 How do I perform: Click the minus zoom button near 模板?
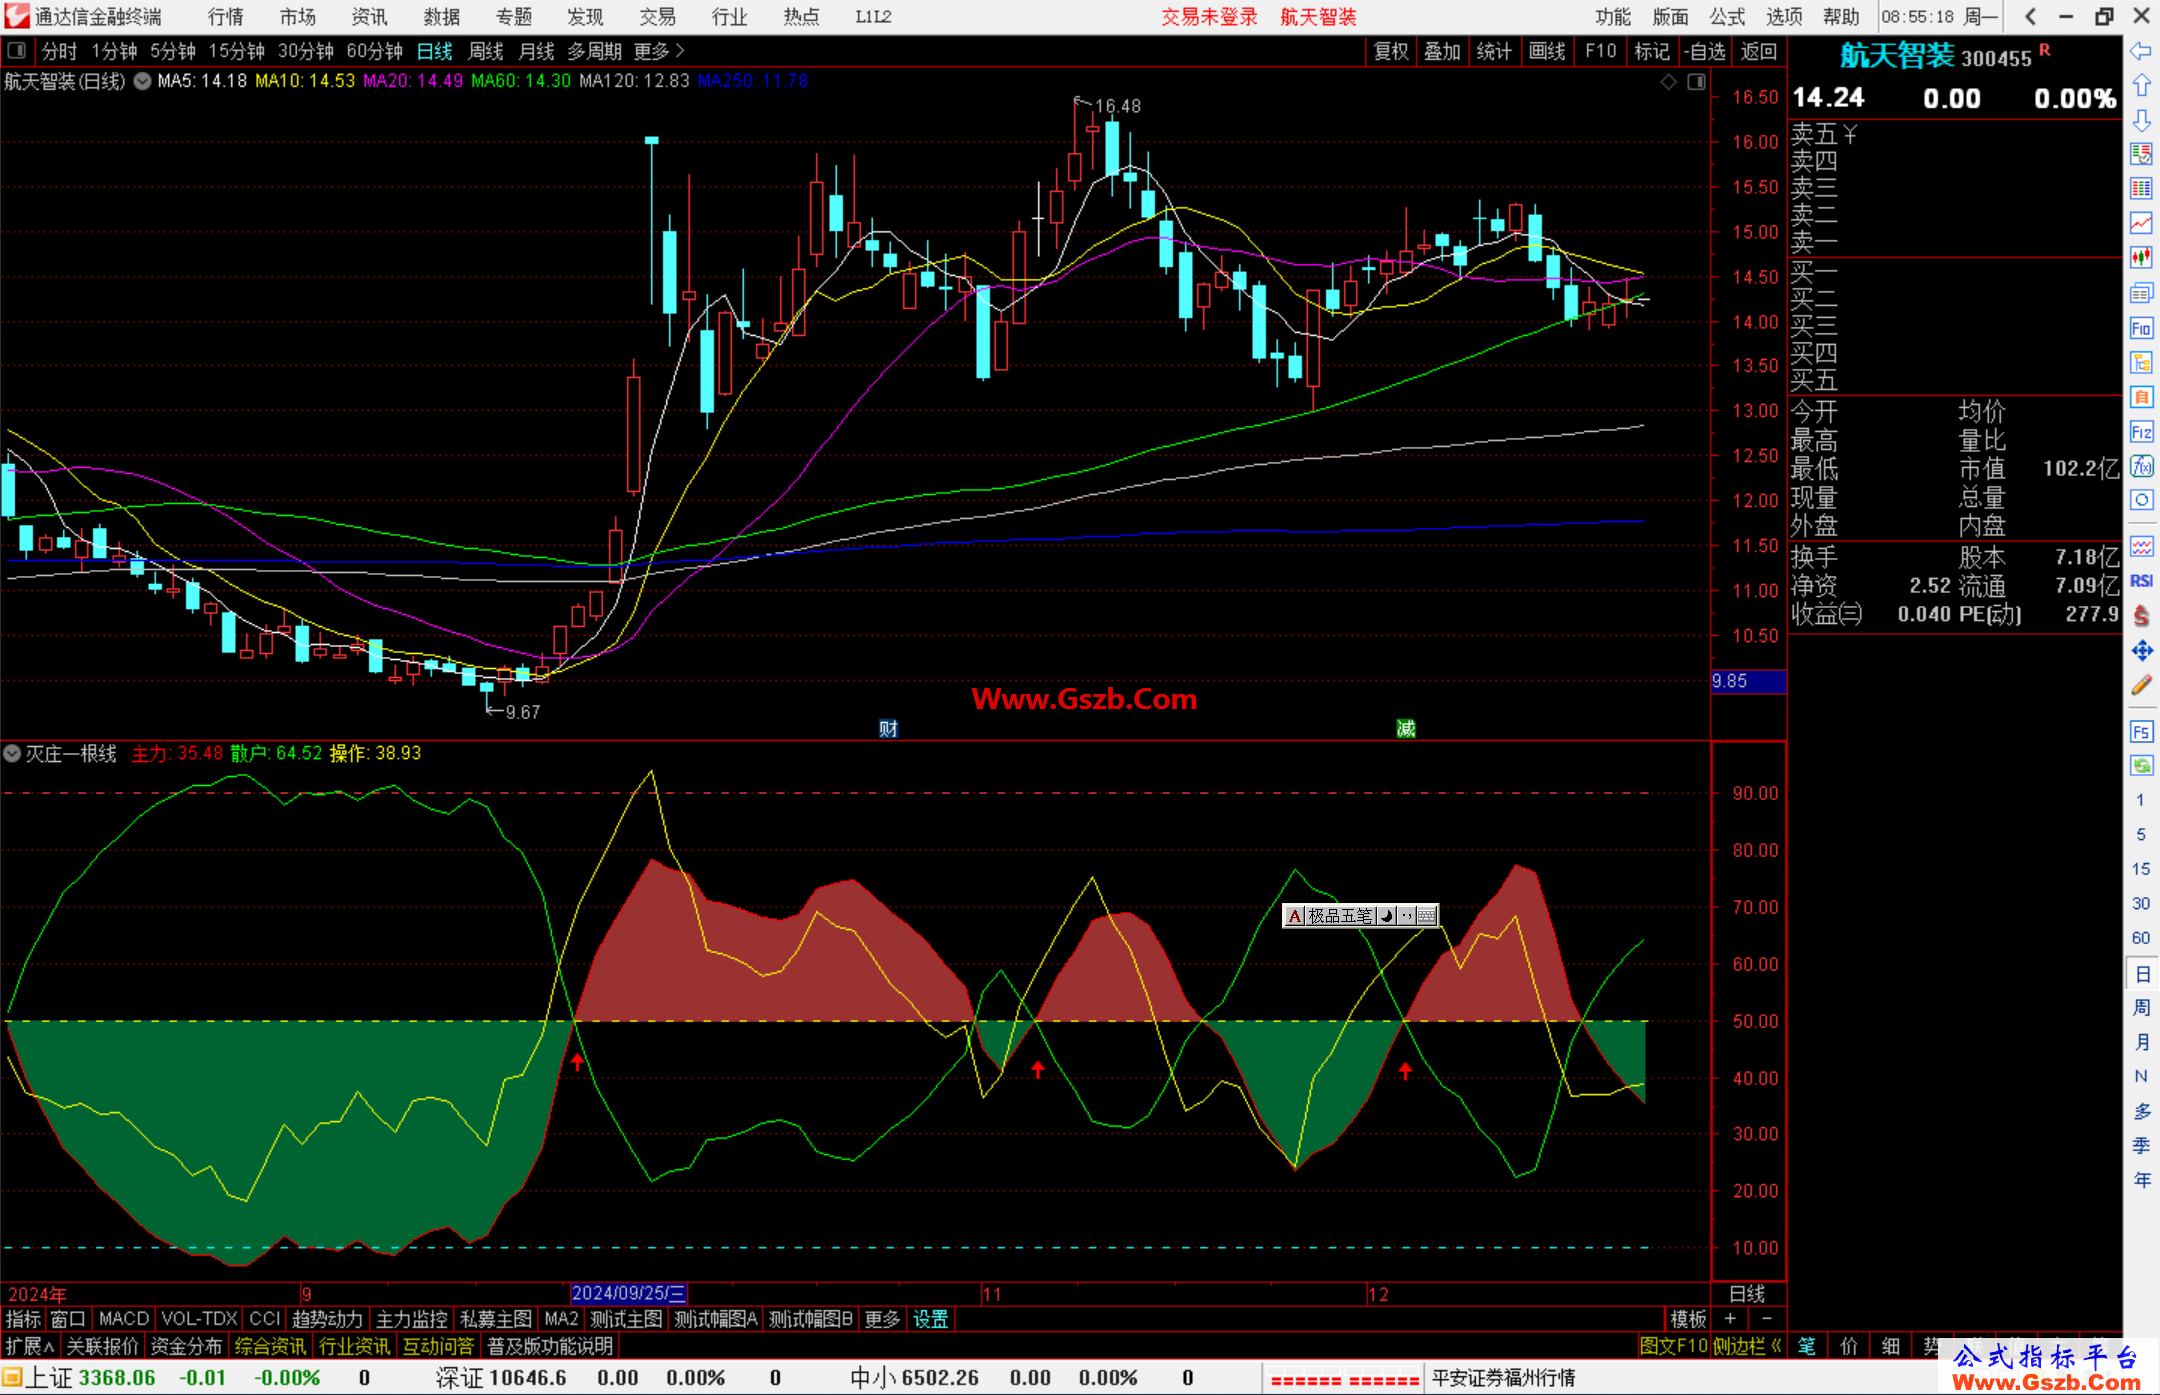(1766, 1319)
